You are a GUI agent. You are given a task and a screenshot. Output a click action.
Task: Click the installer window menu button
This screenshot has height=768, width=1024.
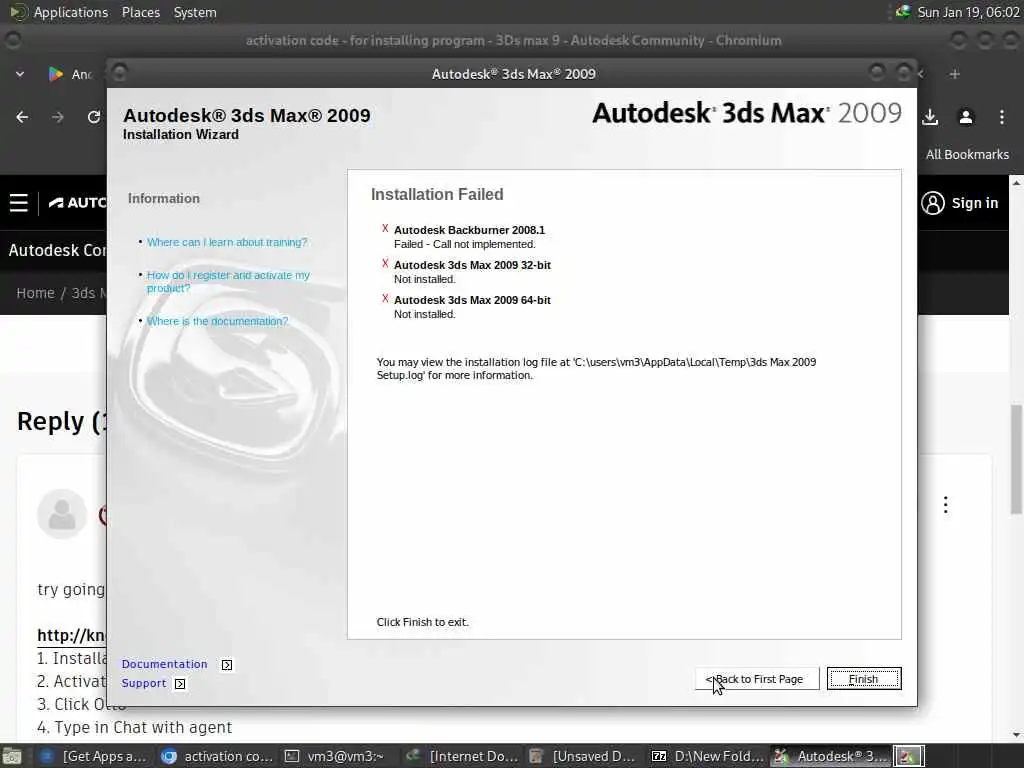pyautogui.click(x=120, y=73)
